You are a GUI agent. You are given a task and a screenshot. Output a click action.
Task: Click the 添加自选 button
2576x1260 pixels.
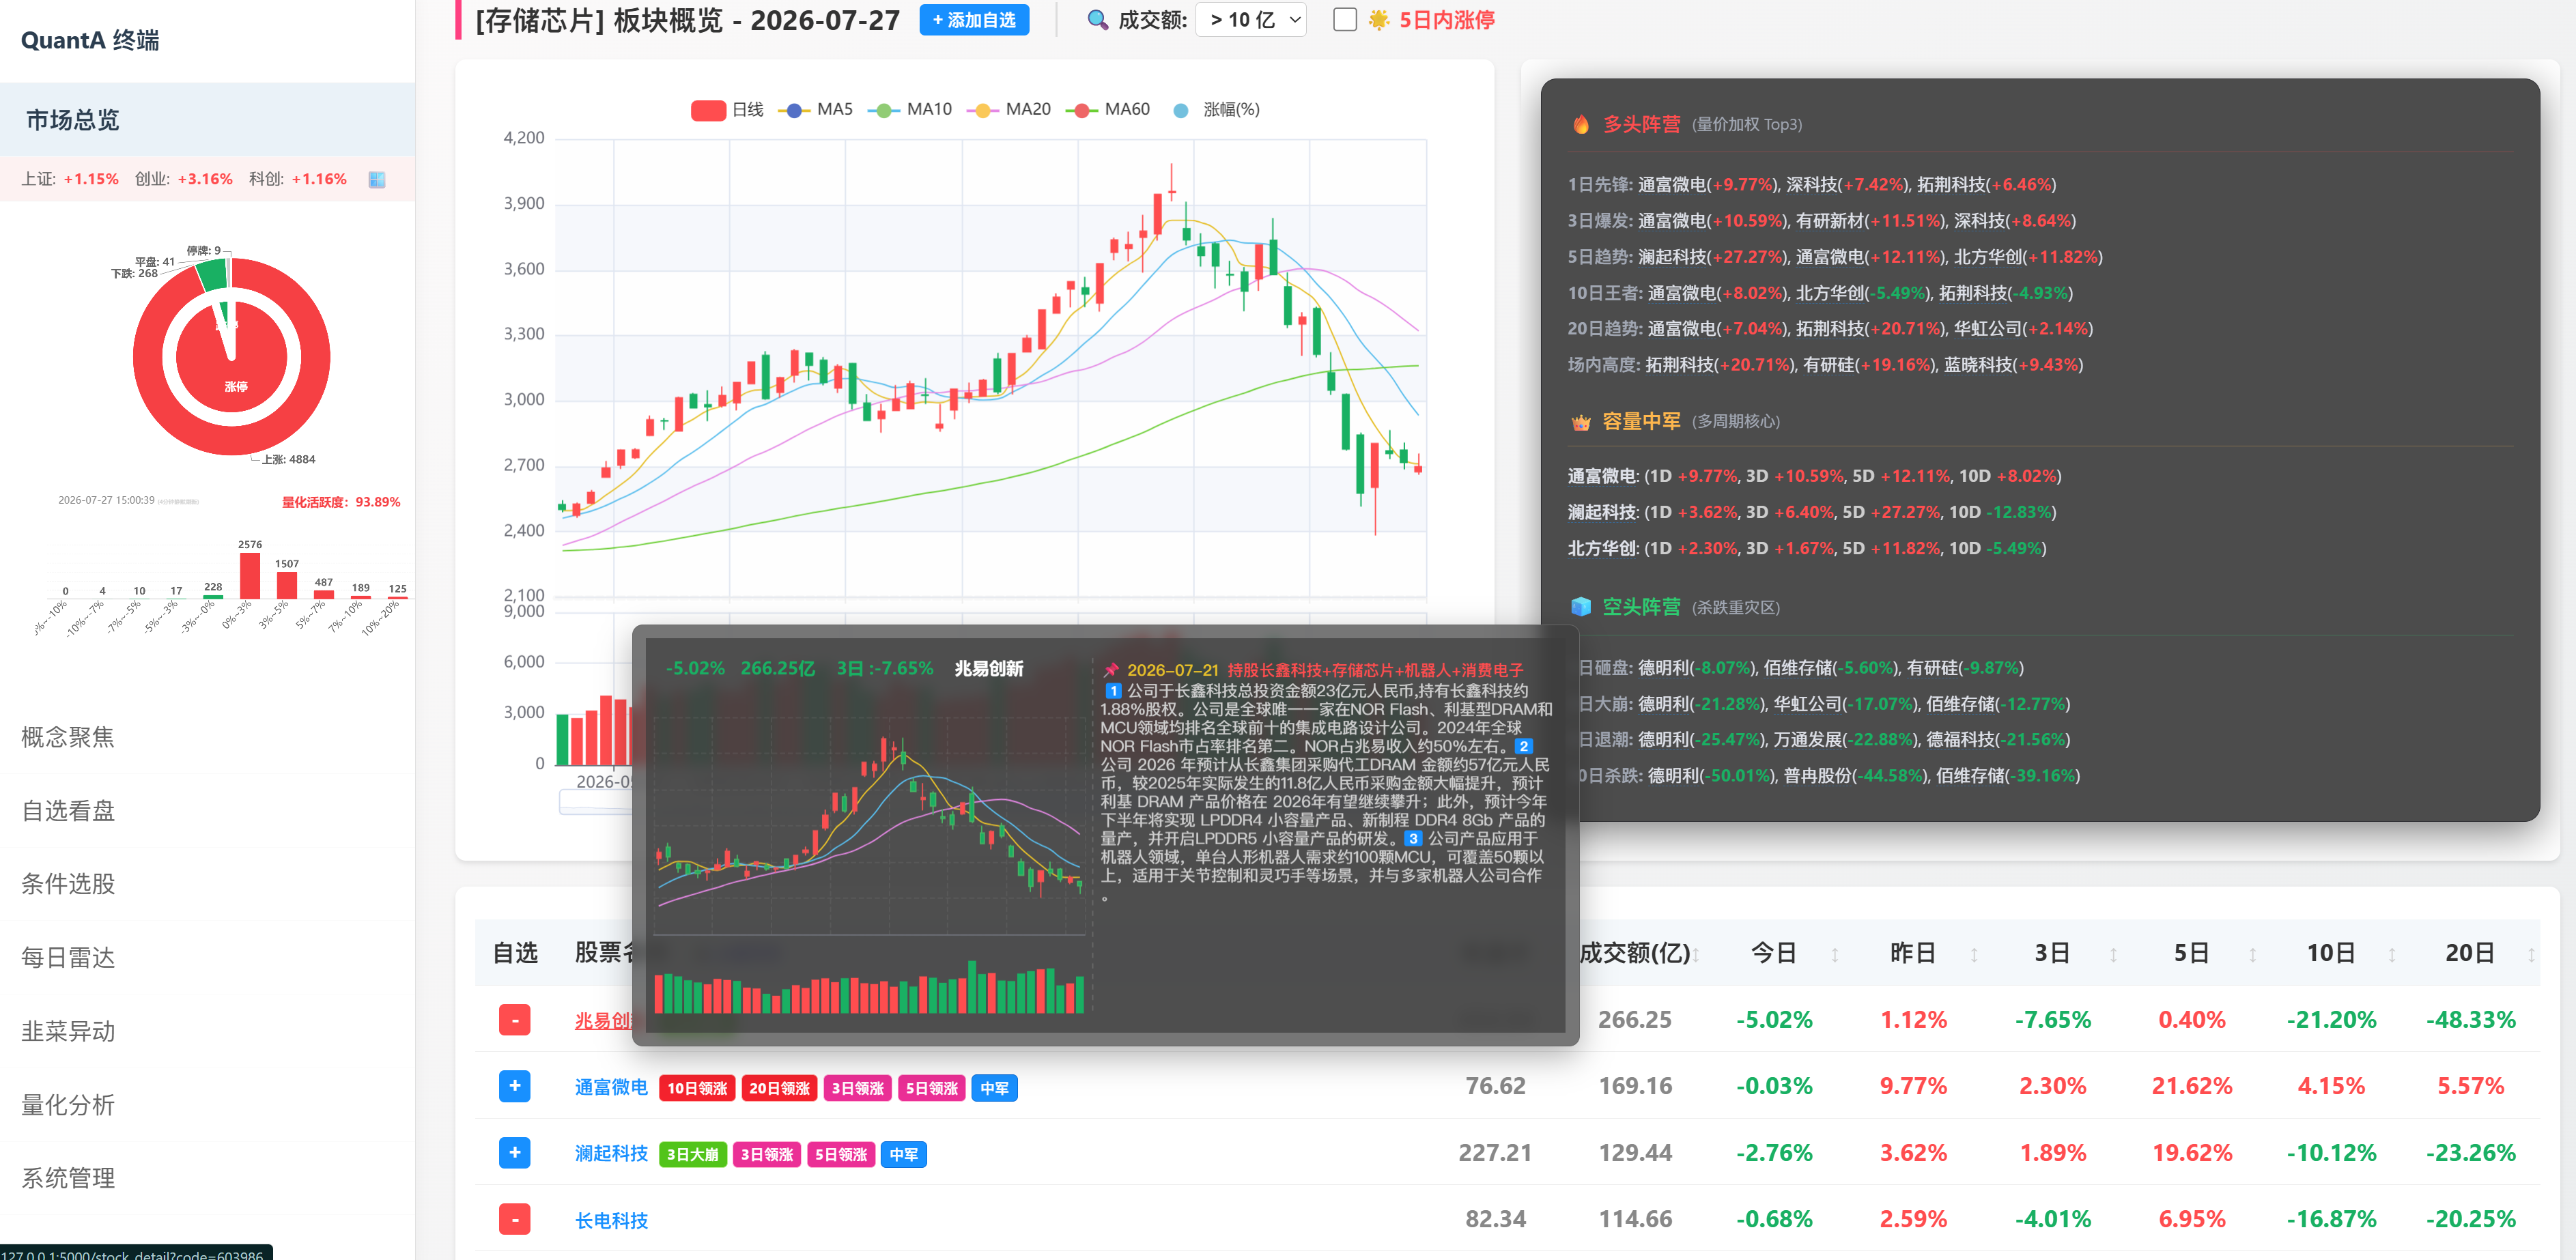click(974, 20)
